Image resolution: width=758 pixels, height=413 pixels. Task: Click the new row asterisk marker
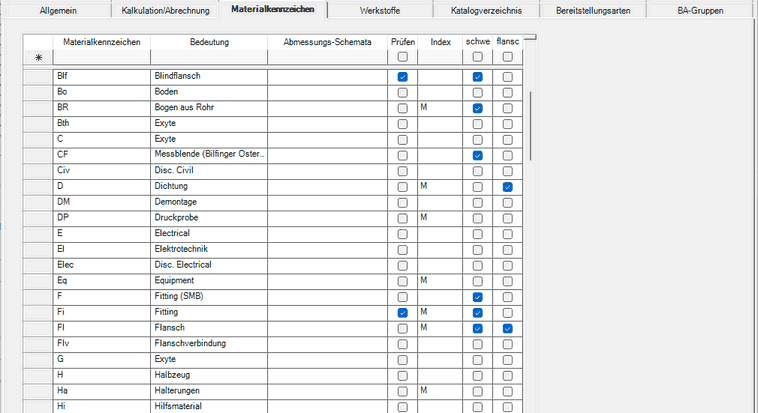37,59
